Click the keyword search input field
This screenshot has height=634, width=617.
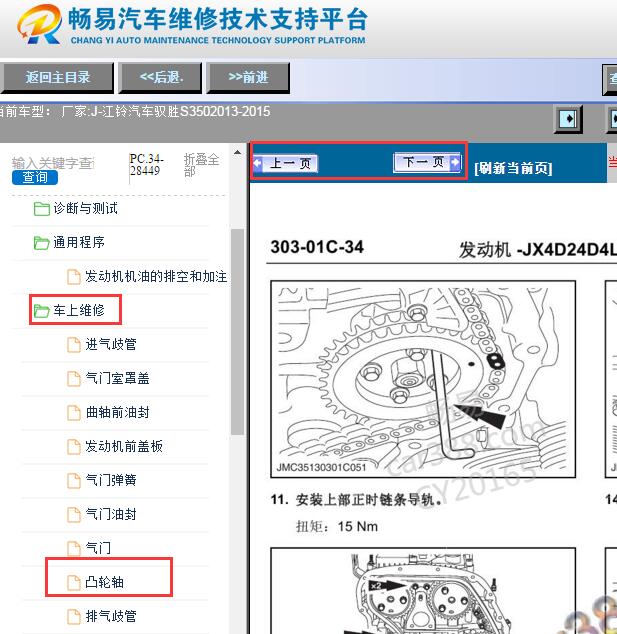[x=53, y=163]
